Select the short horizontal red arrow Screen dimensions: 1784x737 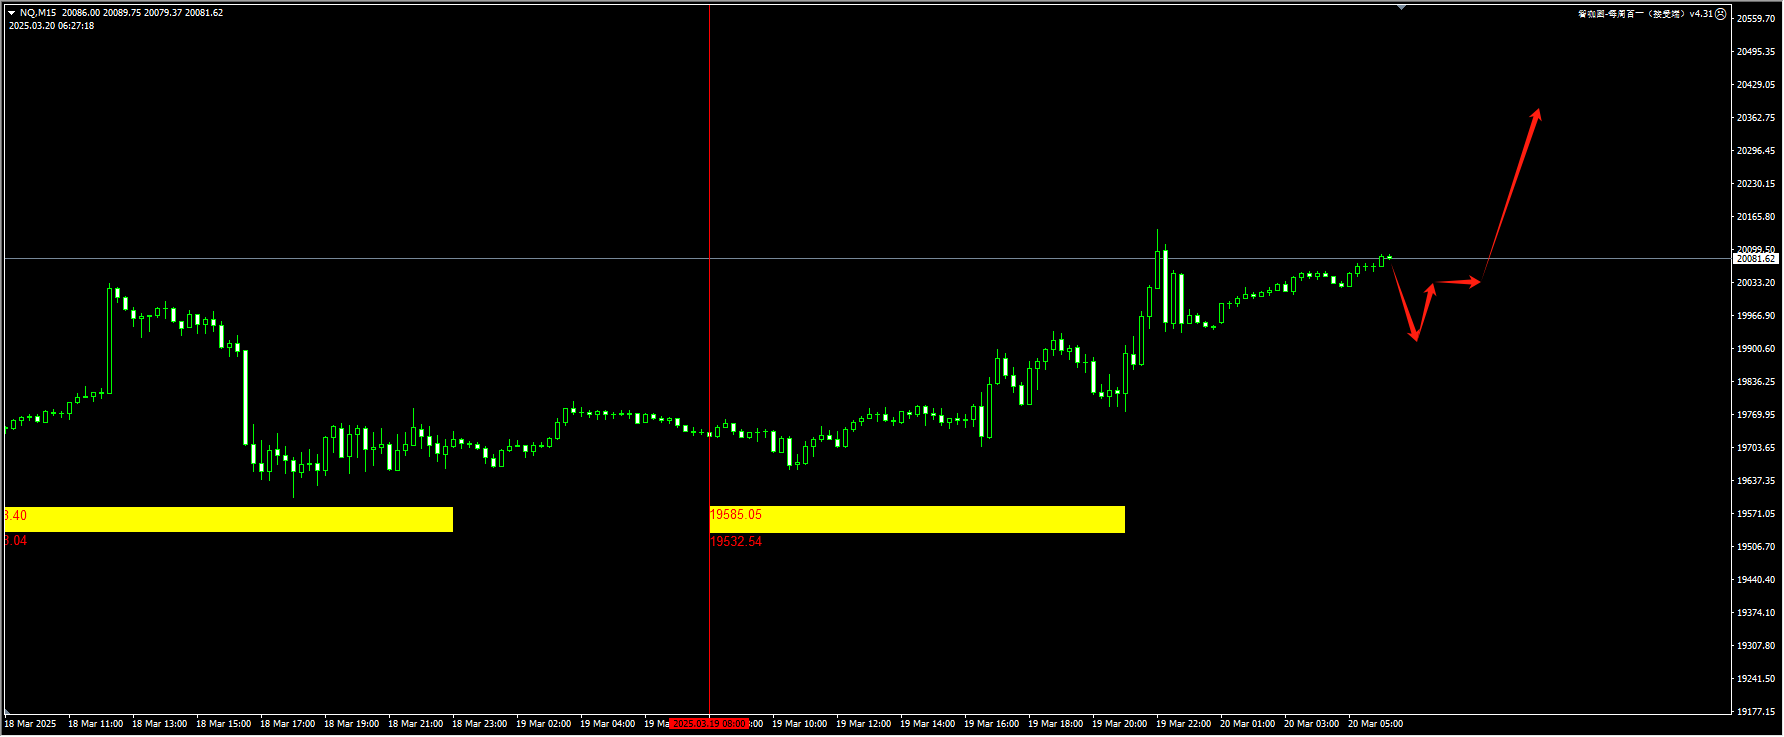click(1458, 282)
